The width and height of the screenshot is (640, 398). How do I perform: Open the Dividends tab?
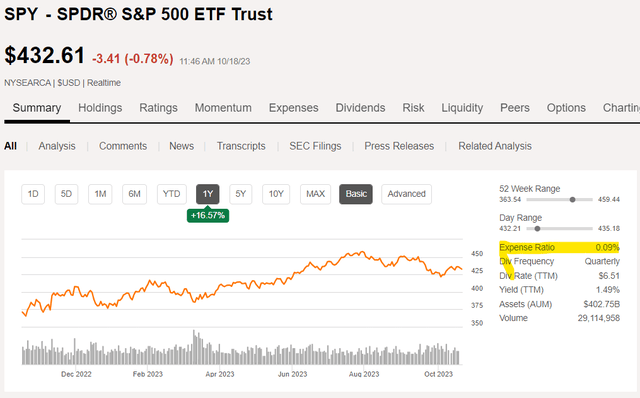[360, 108]
